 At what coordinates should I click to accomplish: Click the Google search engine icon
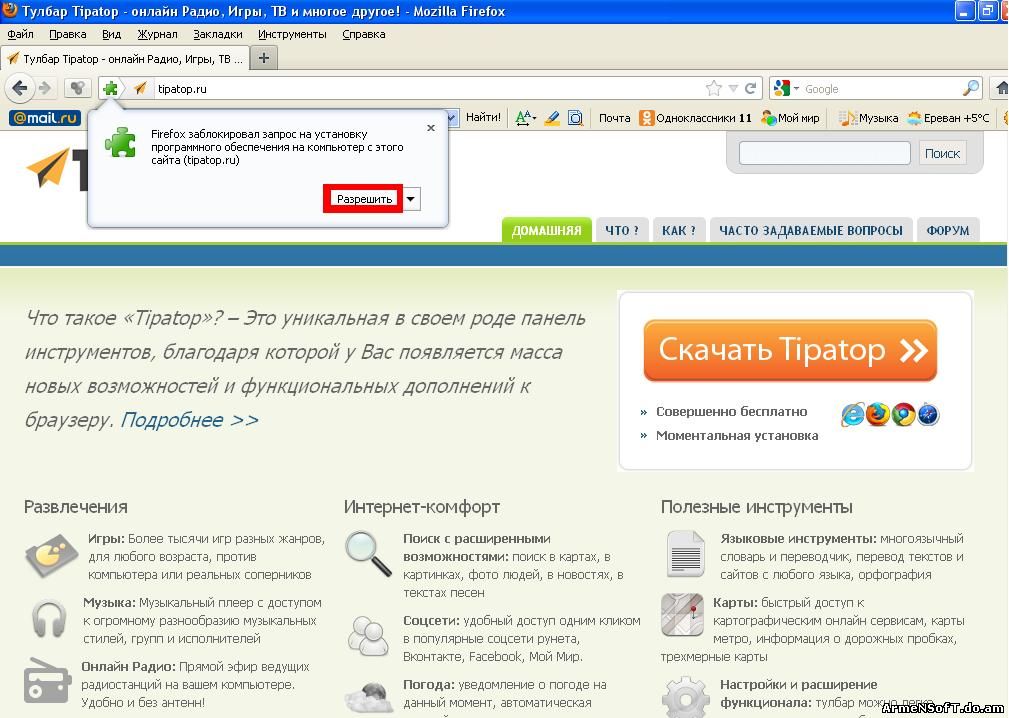pyautogui.click(x=781, y=89)
